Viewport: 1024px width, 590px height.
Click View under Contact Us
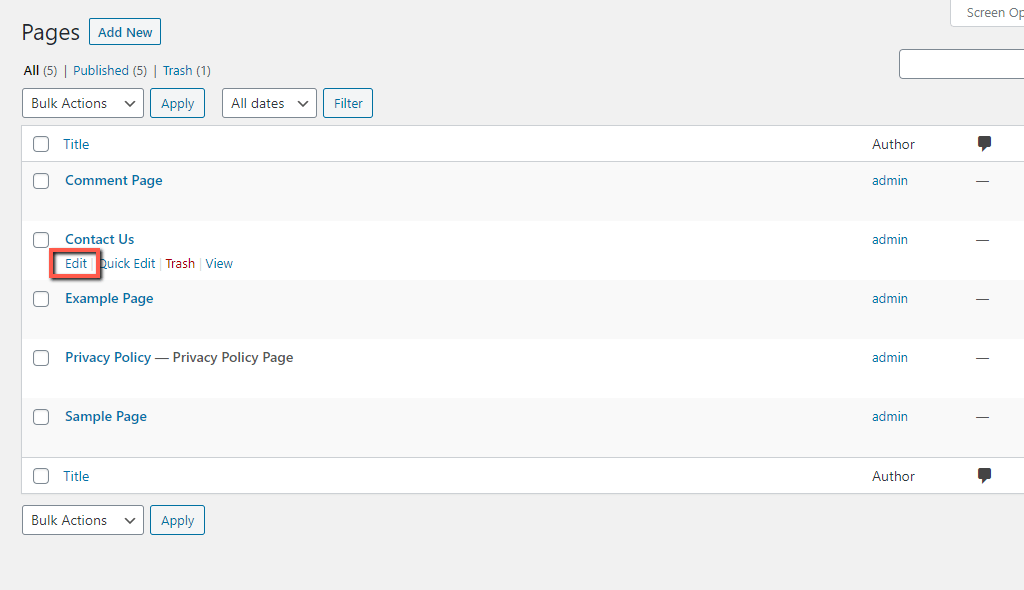click(x=219, y=263)
